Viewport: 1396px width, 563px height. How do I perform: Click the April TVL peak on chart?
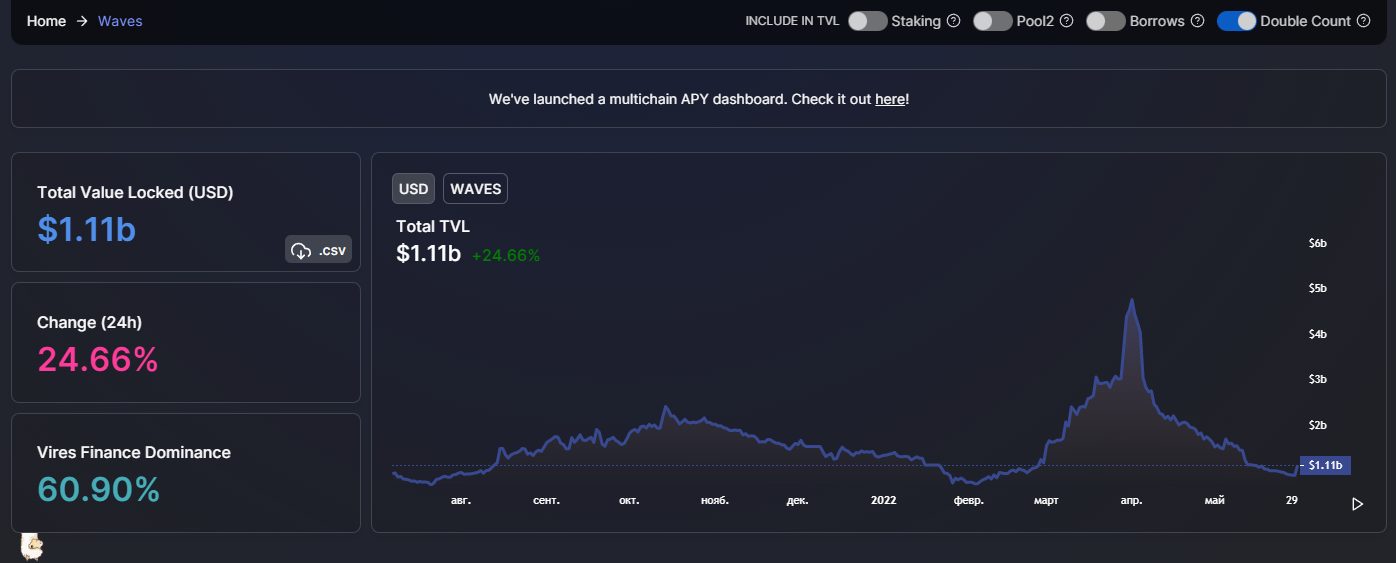pos(1131,299)
